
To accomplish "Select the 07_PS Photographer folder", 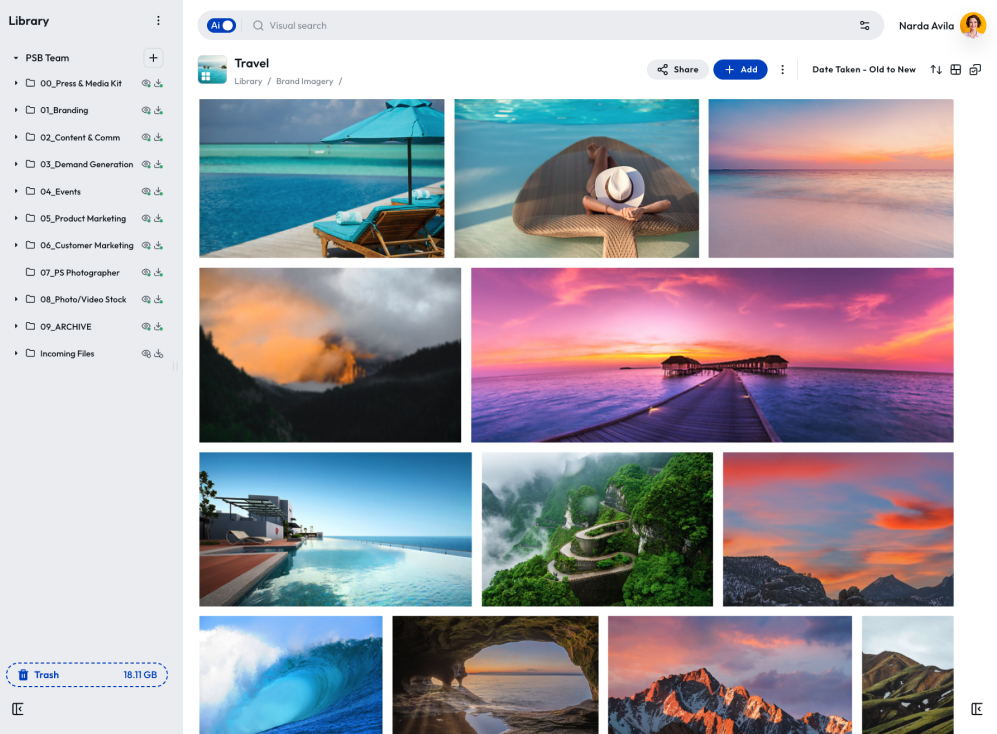I will coord(79,272).
